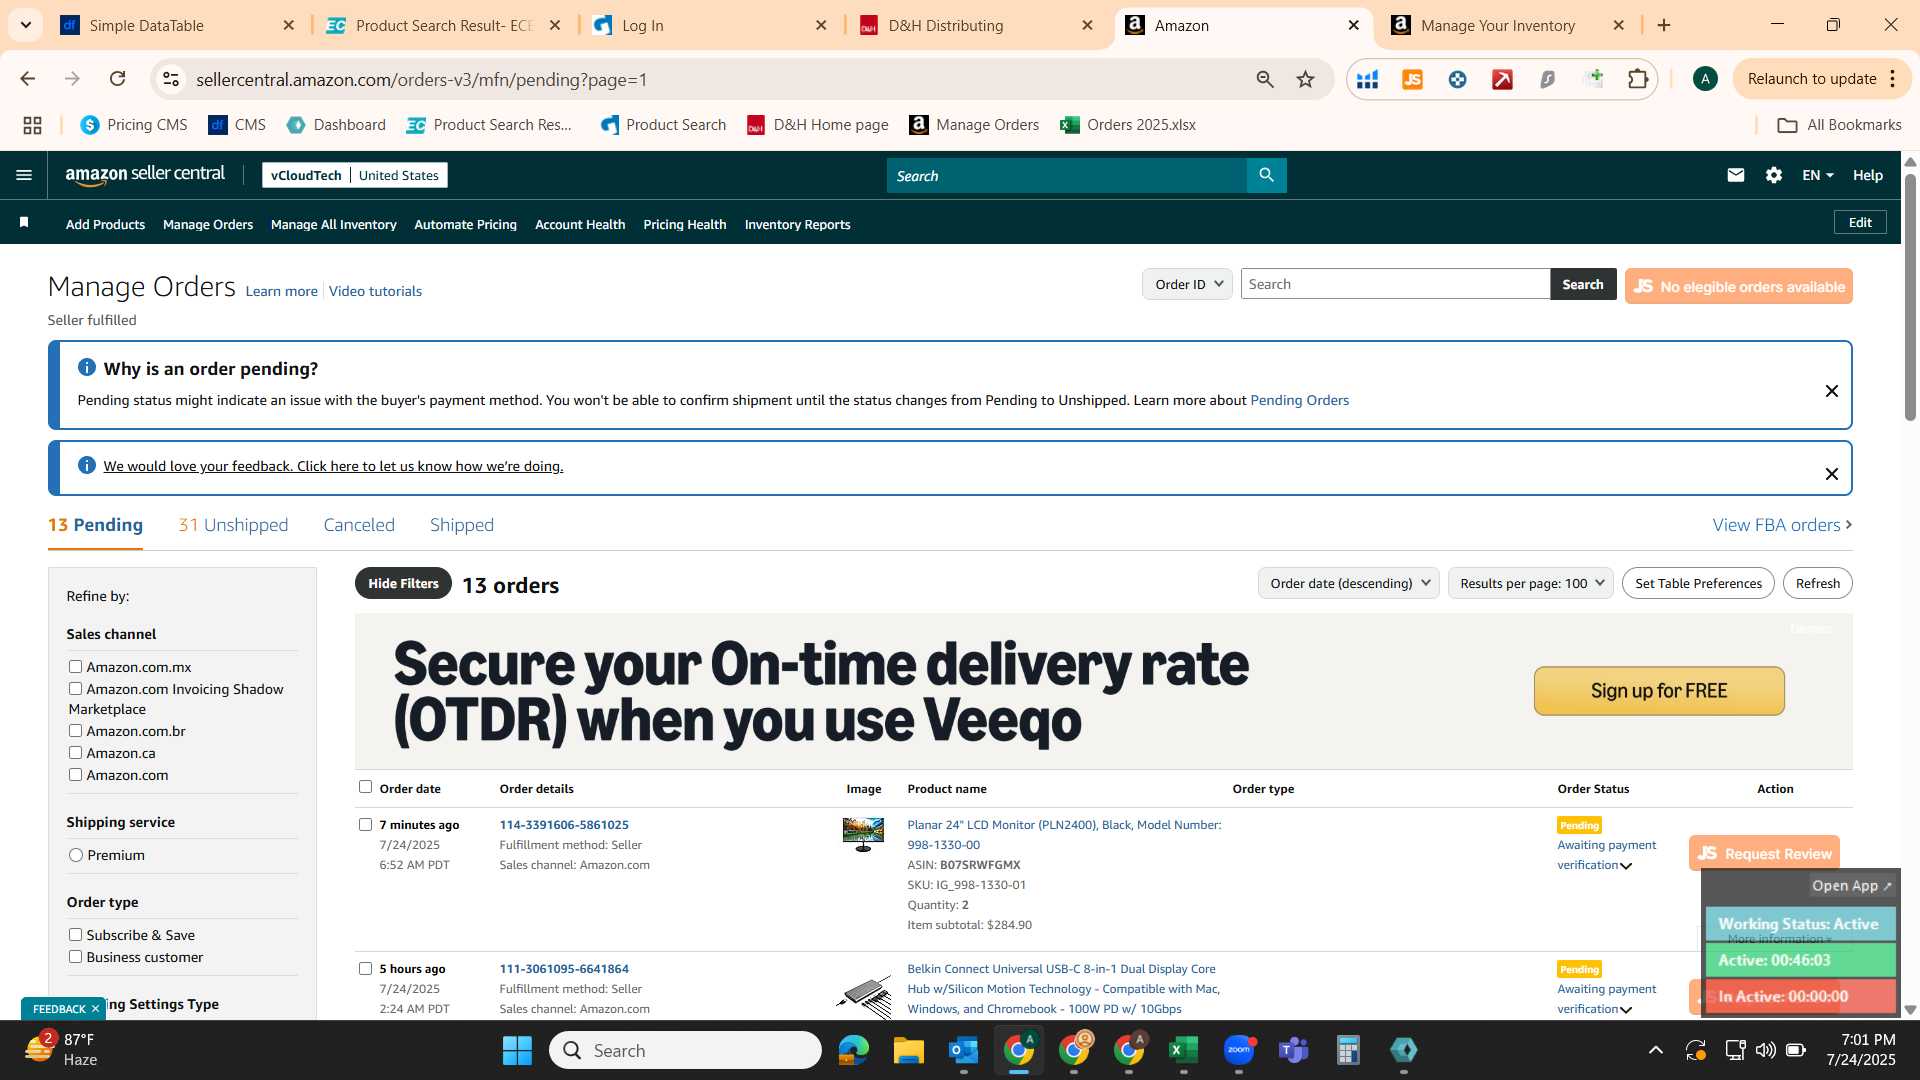Switch to the 31 Unshipped tab
Image resolution: width=1920 pixels, height=1080 pixels.
click(233, 525)
